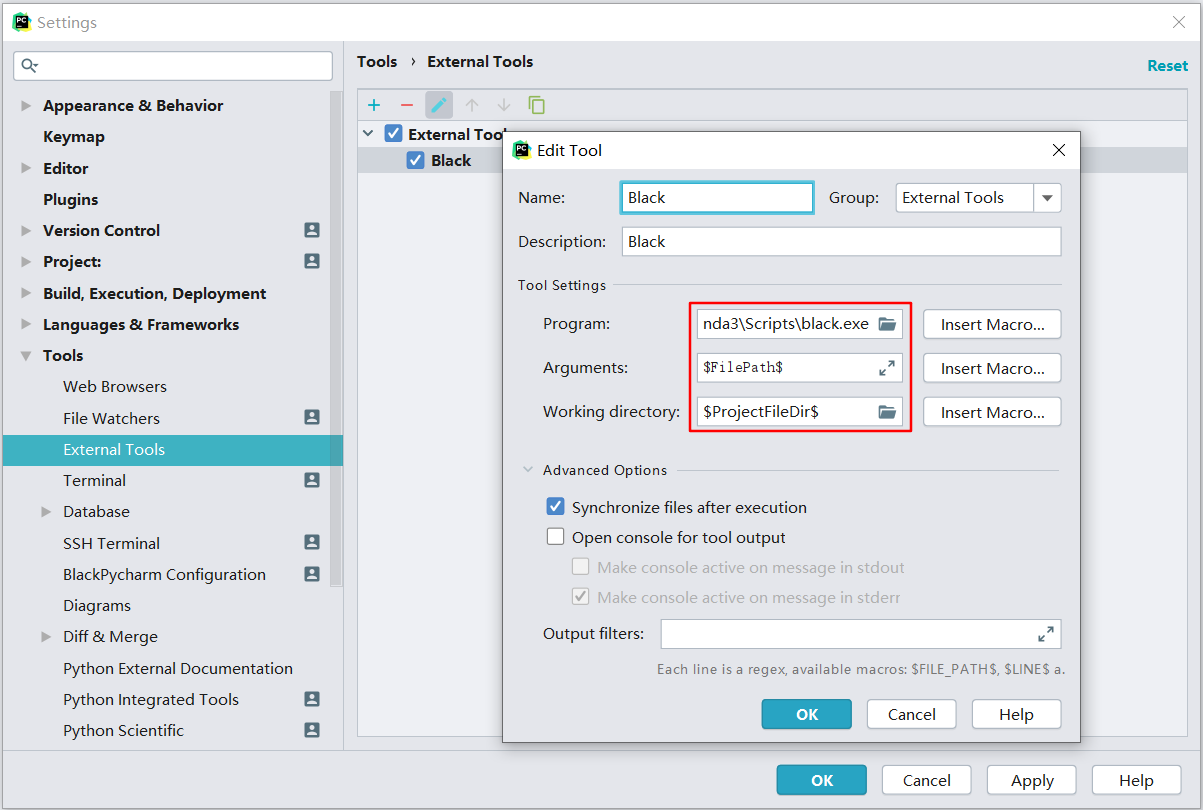The width and height of the screenshot is (1203, 810).
Task: Click the Tools breadcrumb in header
Action: tap(377, 61)
